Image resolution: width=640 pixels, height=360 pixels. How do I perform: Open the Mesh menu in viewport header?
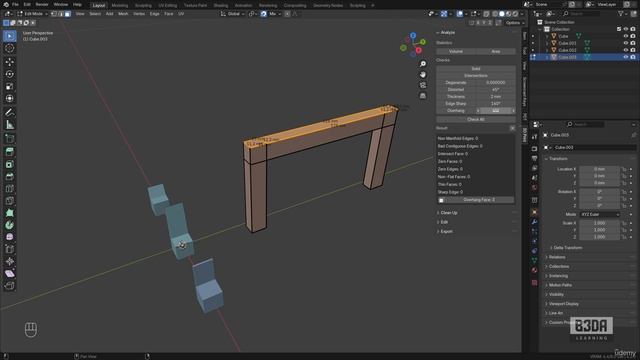123,14
